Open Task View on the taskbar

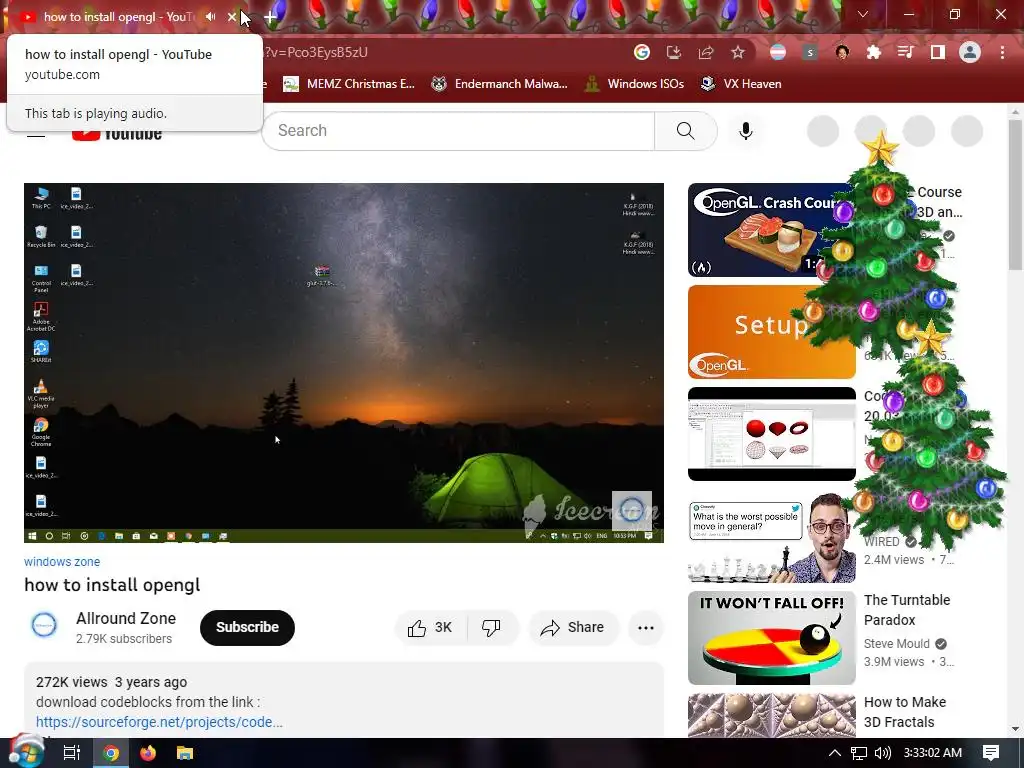(x=72, y=753)
